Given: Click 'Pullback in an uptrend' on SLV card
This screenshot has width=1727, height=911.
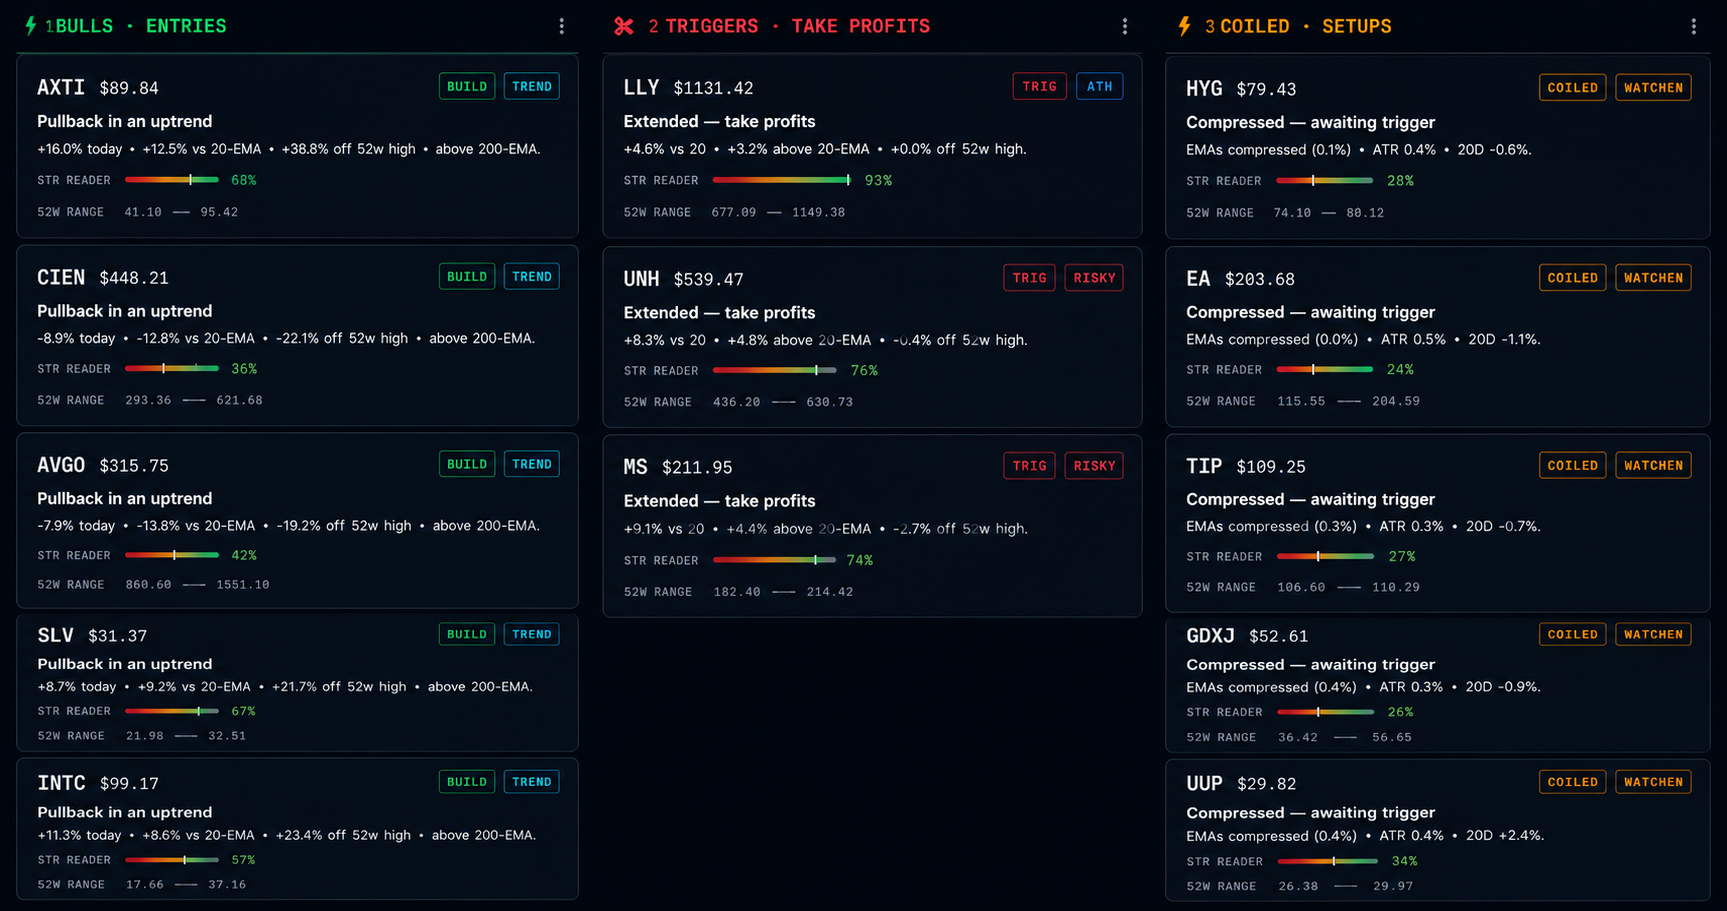Looking at the screenshot, I should [x=125, y=664].
